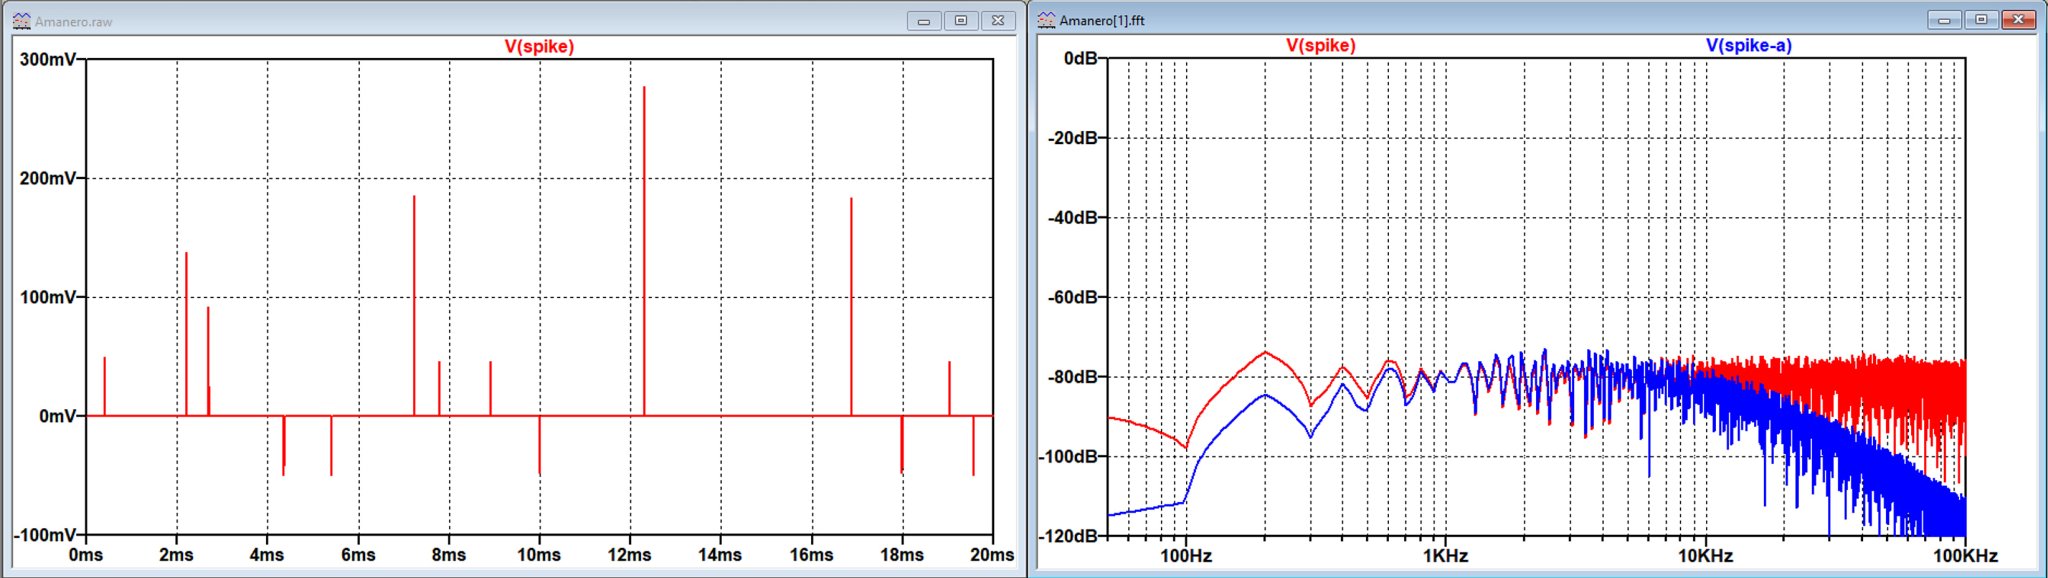Click the -100dB axis label in FFT plot
Image resolution: width=2048 pixels, height=578 pixels.
1069,456
